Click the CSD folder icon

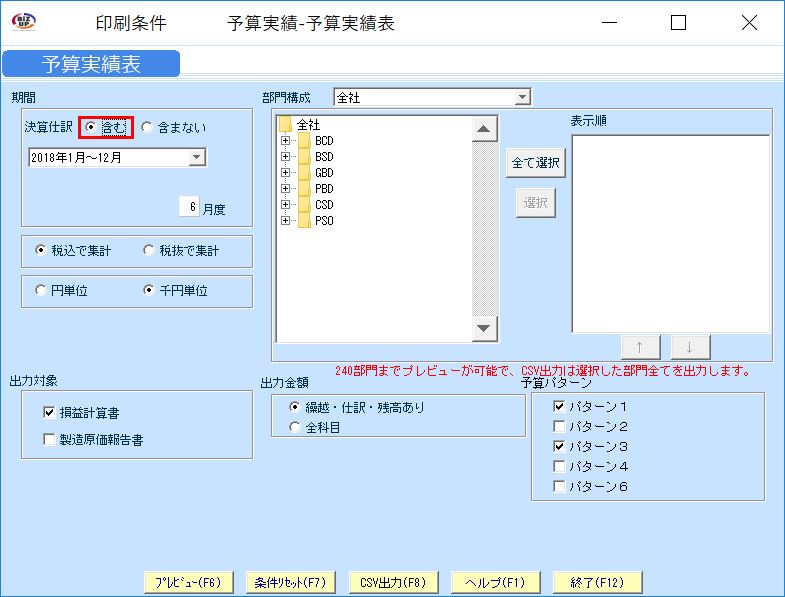(x=304, y=205)
